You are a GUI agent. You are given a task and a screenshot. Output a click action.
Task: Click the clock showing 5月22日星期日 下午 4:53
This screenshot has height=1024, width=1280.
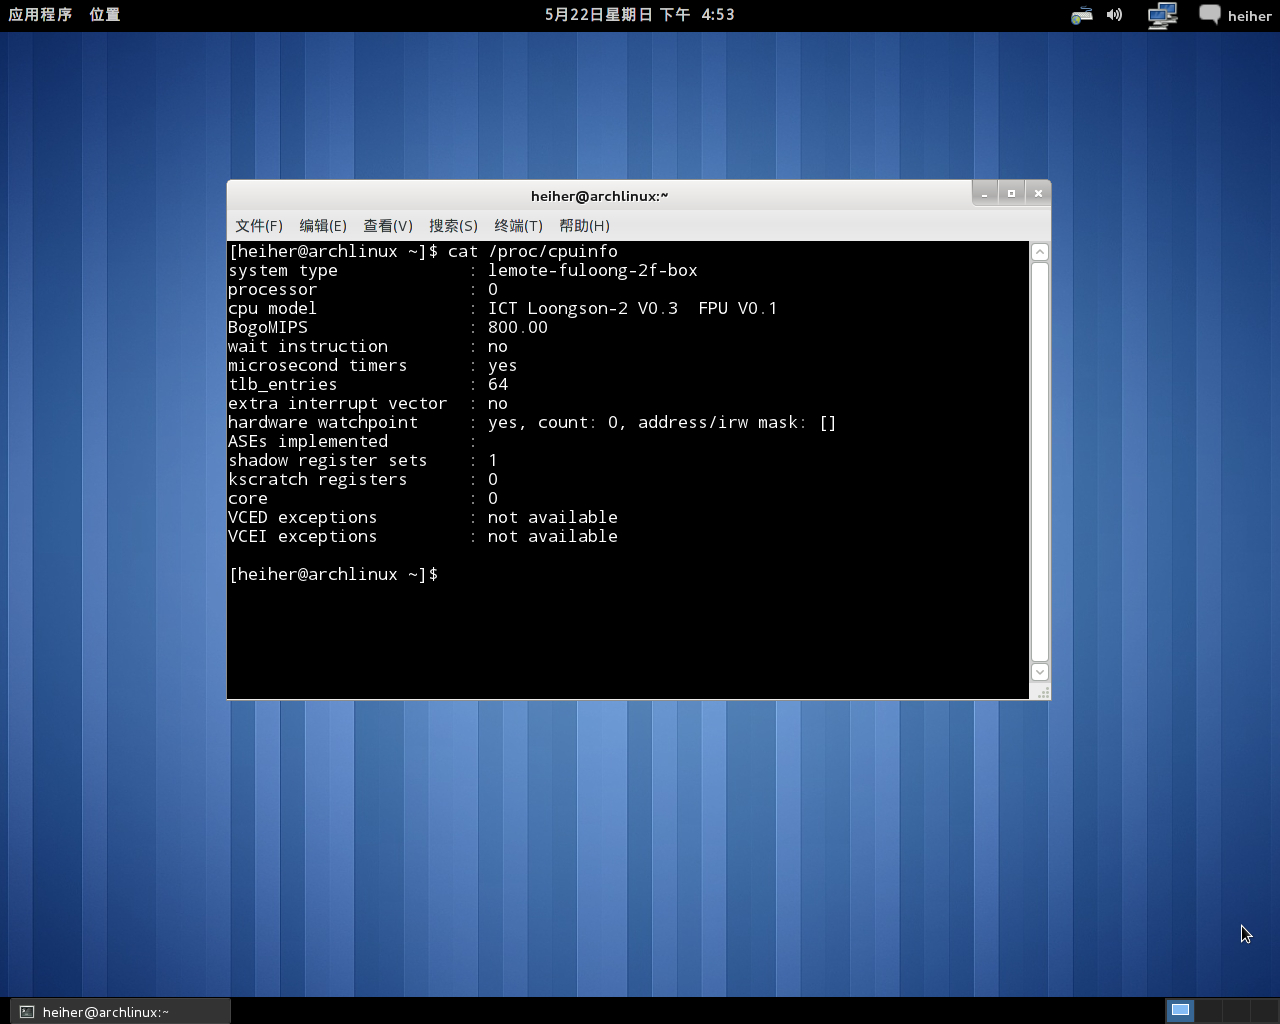(x=639, y=15)
